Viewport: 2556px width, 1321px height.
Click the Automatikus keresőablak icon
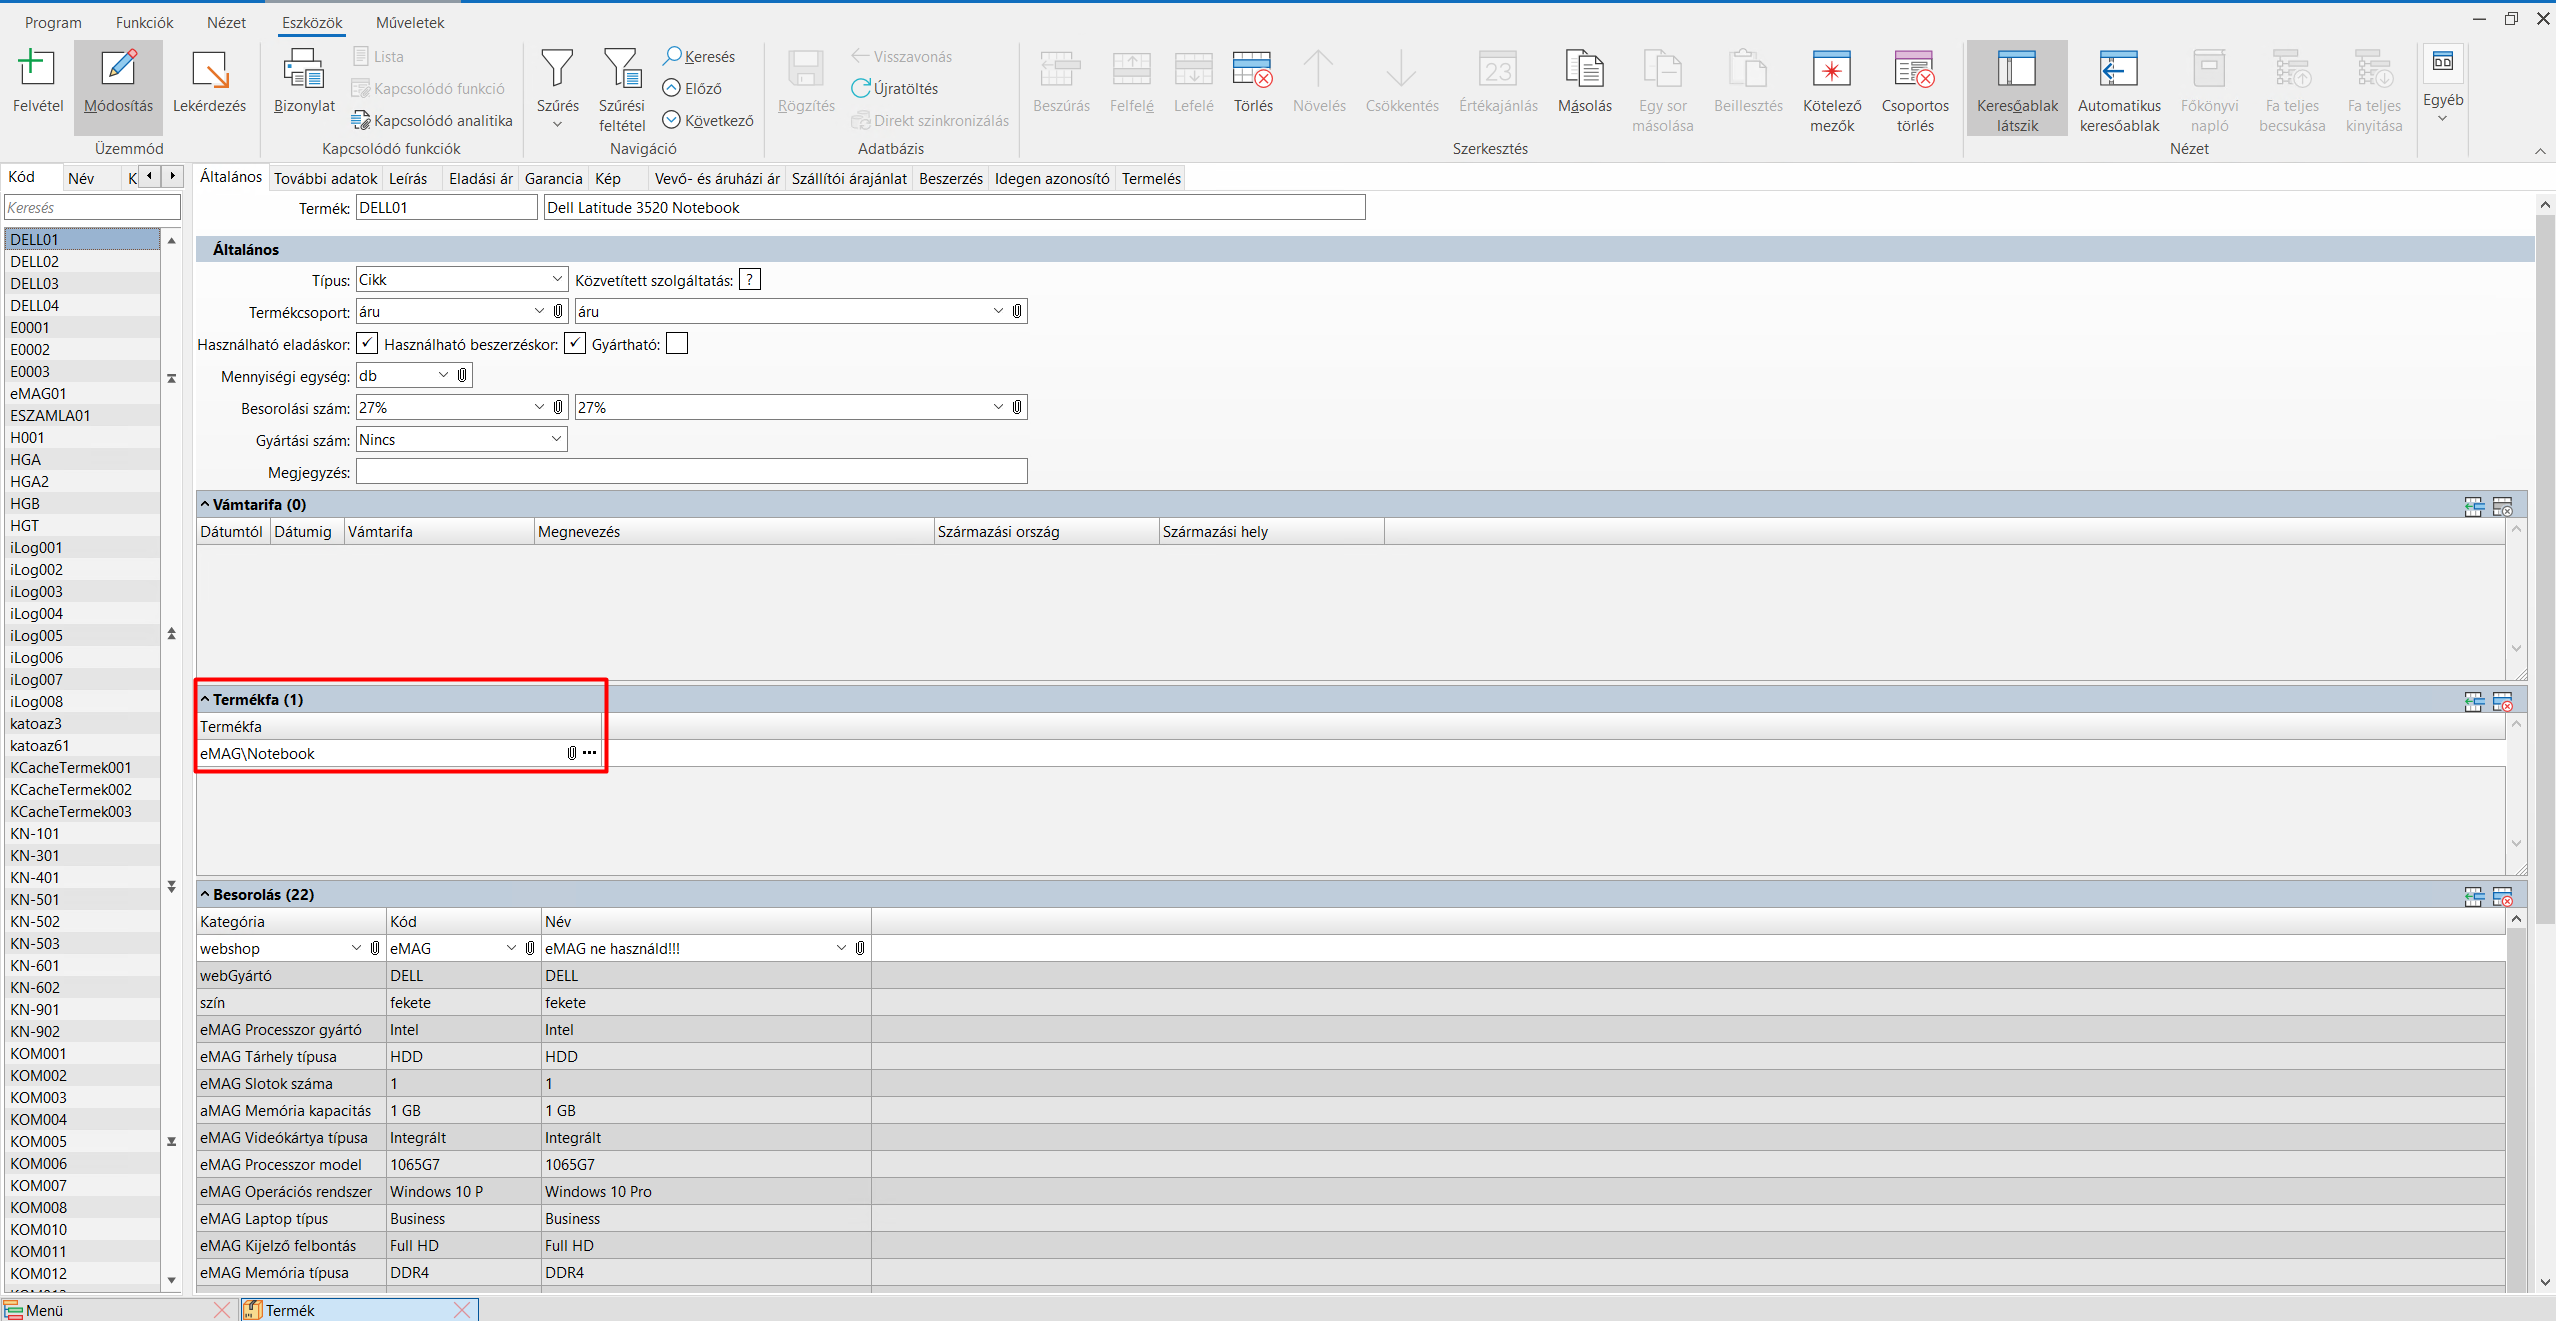pyautogui.click(x=2118, y=70)
